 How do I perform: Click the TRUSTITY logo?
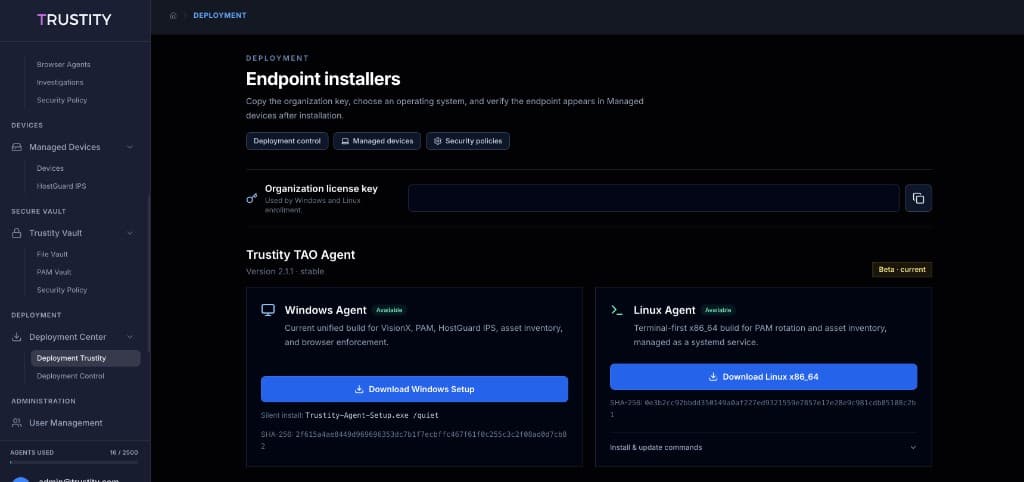tap(74, 20)
